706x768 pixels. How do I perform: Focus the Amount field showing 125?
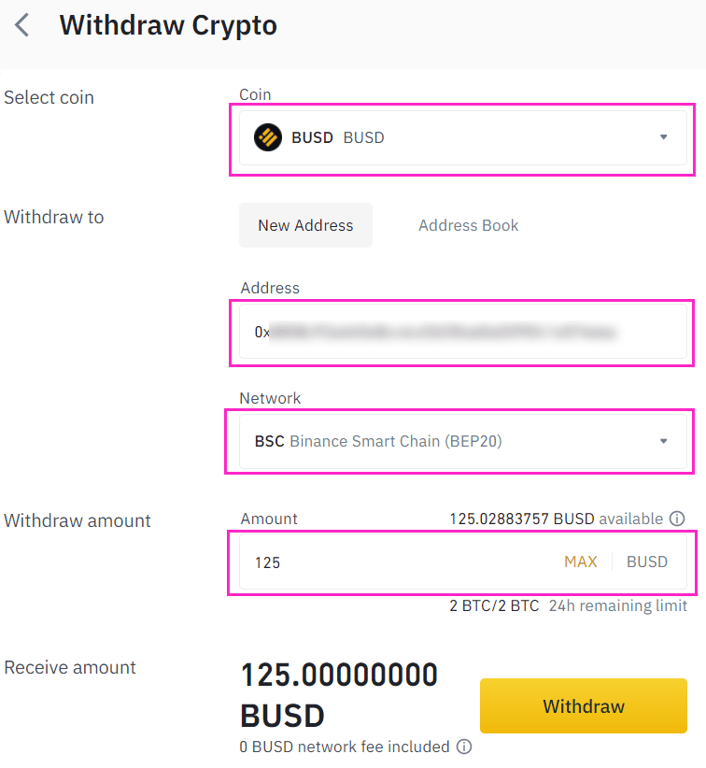pyautogui.click(x=400, y=562)
